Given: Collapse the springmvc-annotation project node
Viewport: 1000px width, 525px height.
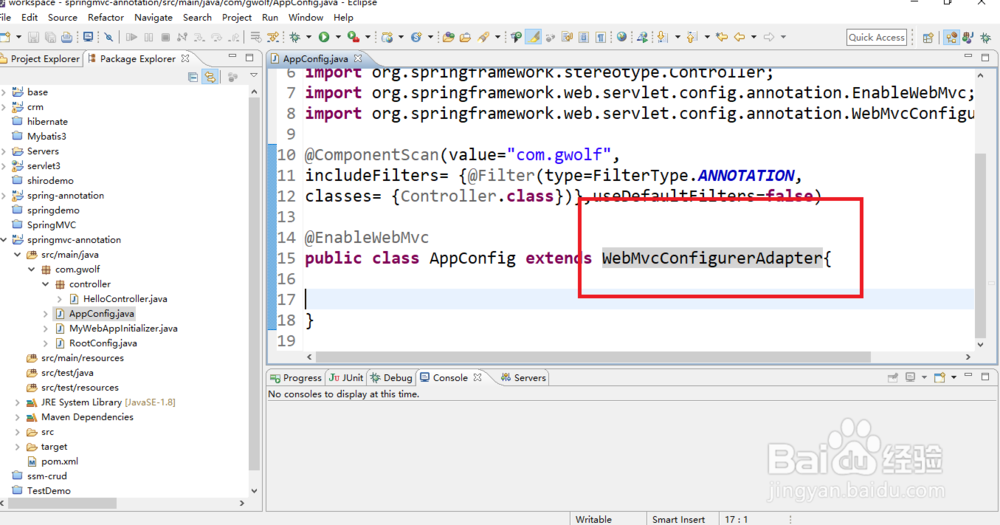Looking at the screenshot, I should pyautogui.click(x=4, y=240).
